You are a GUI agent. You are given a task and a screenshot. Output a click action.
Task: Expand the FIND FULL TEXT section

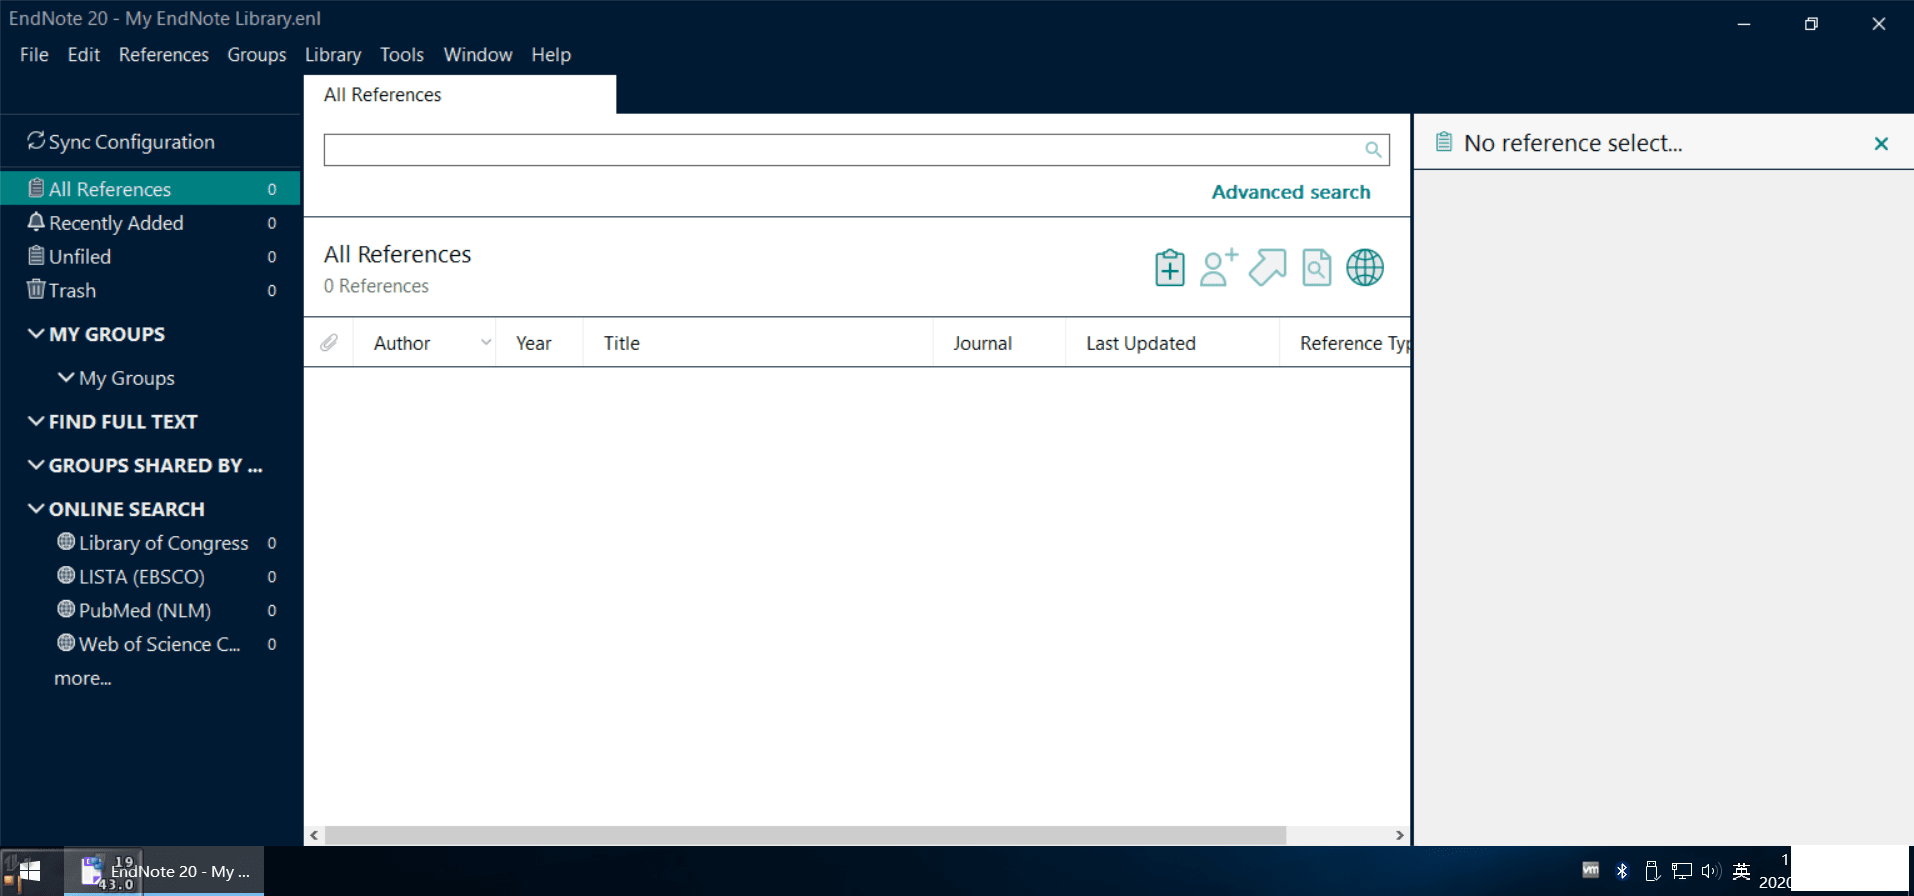(x=36, y=422)
